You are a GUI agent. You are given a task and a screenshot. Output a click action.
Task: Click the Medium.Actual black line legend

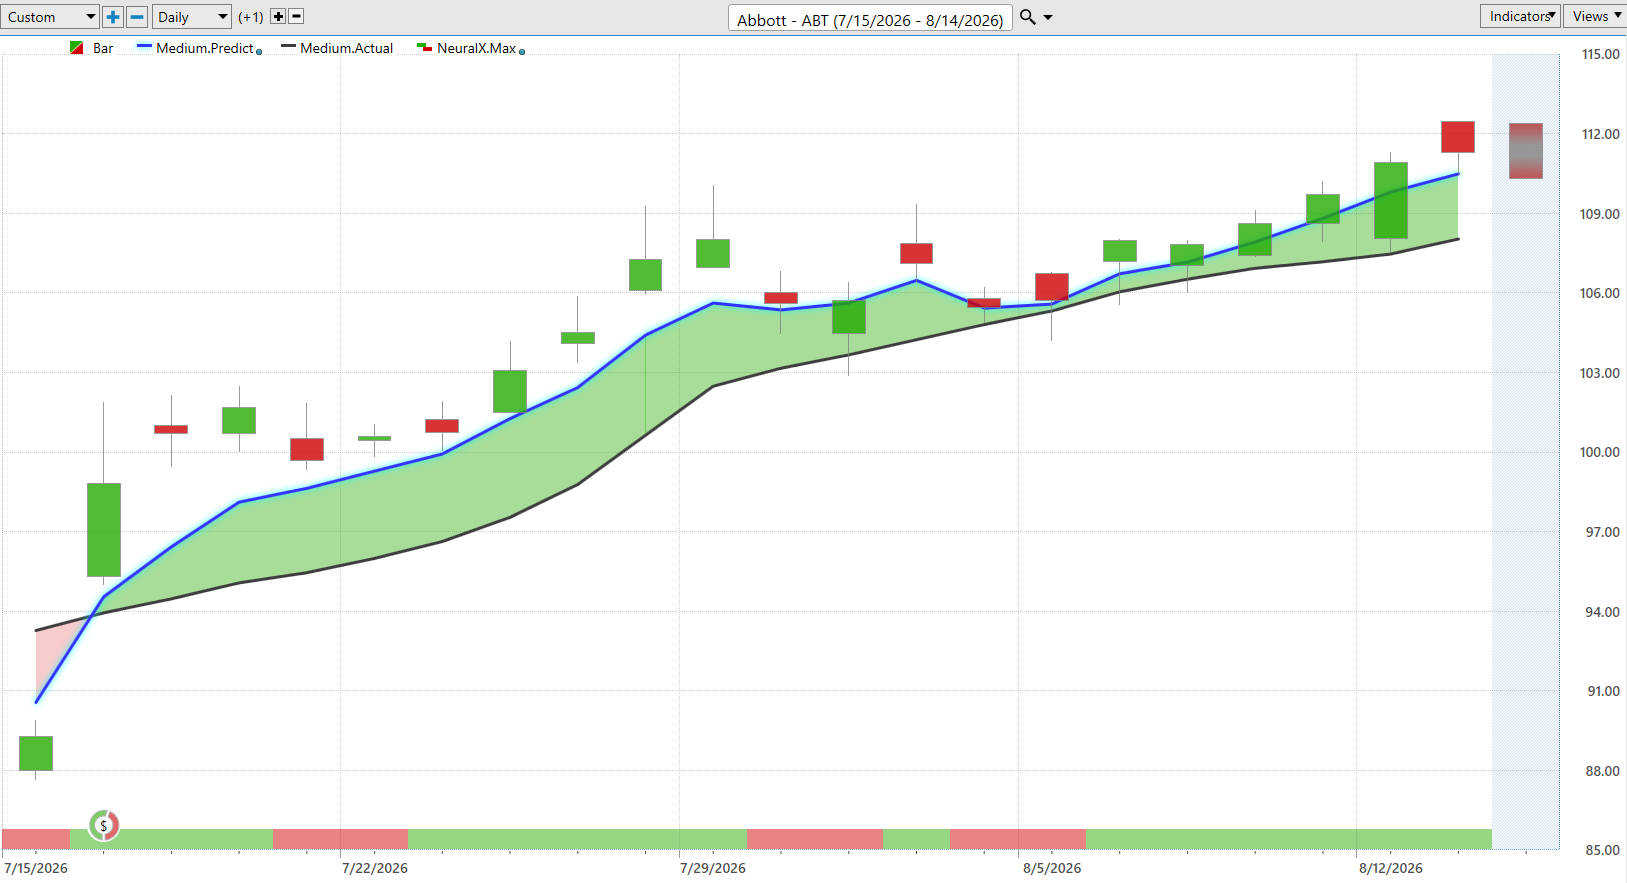pyautogui.click(x=288, y=47)
